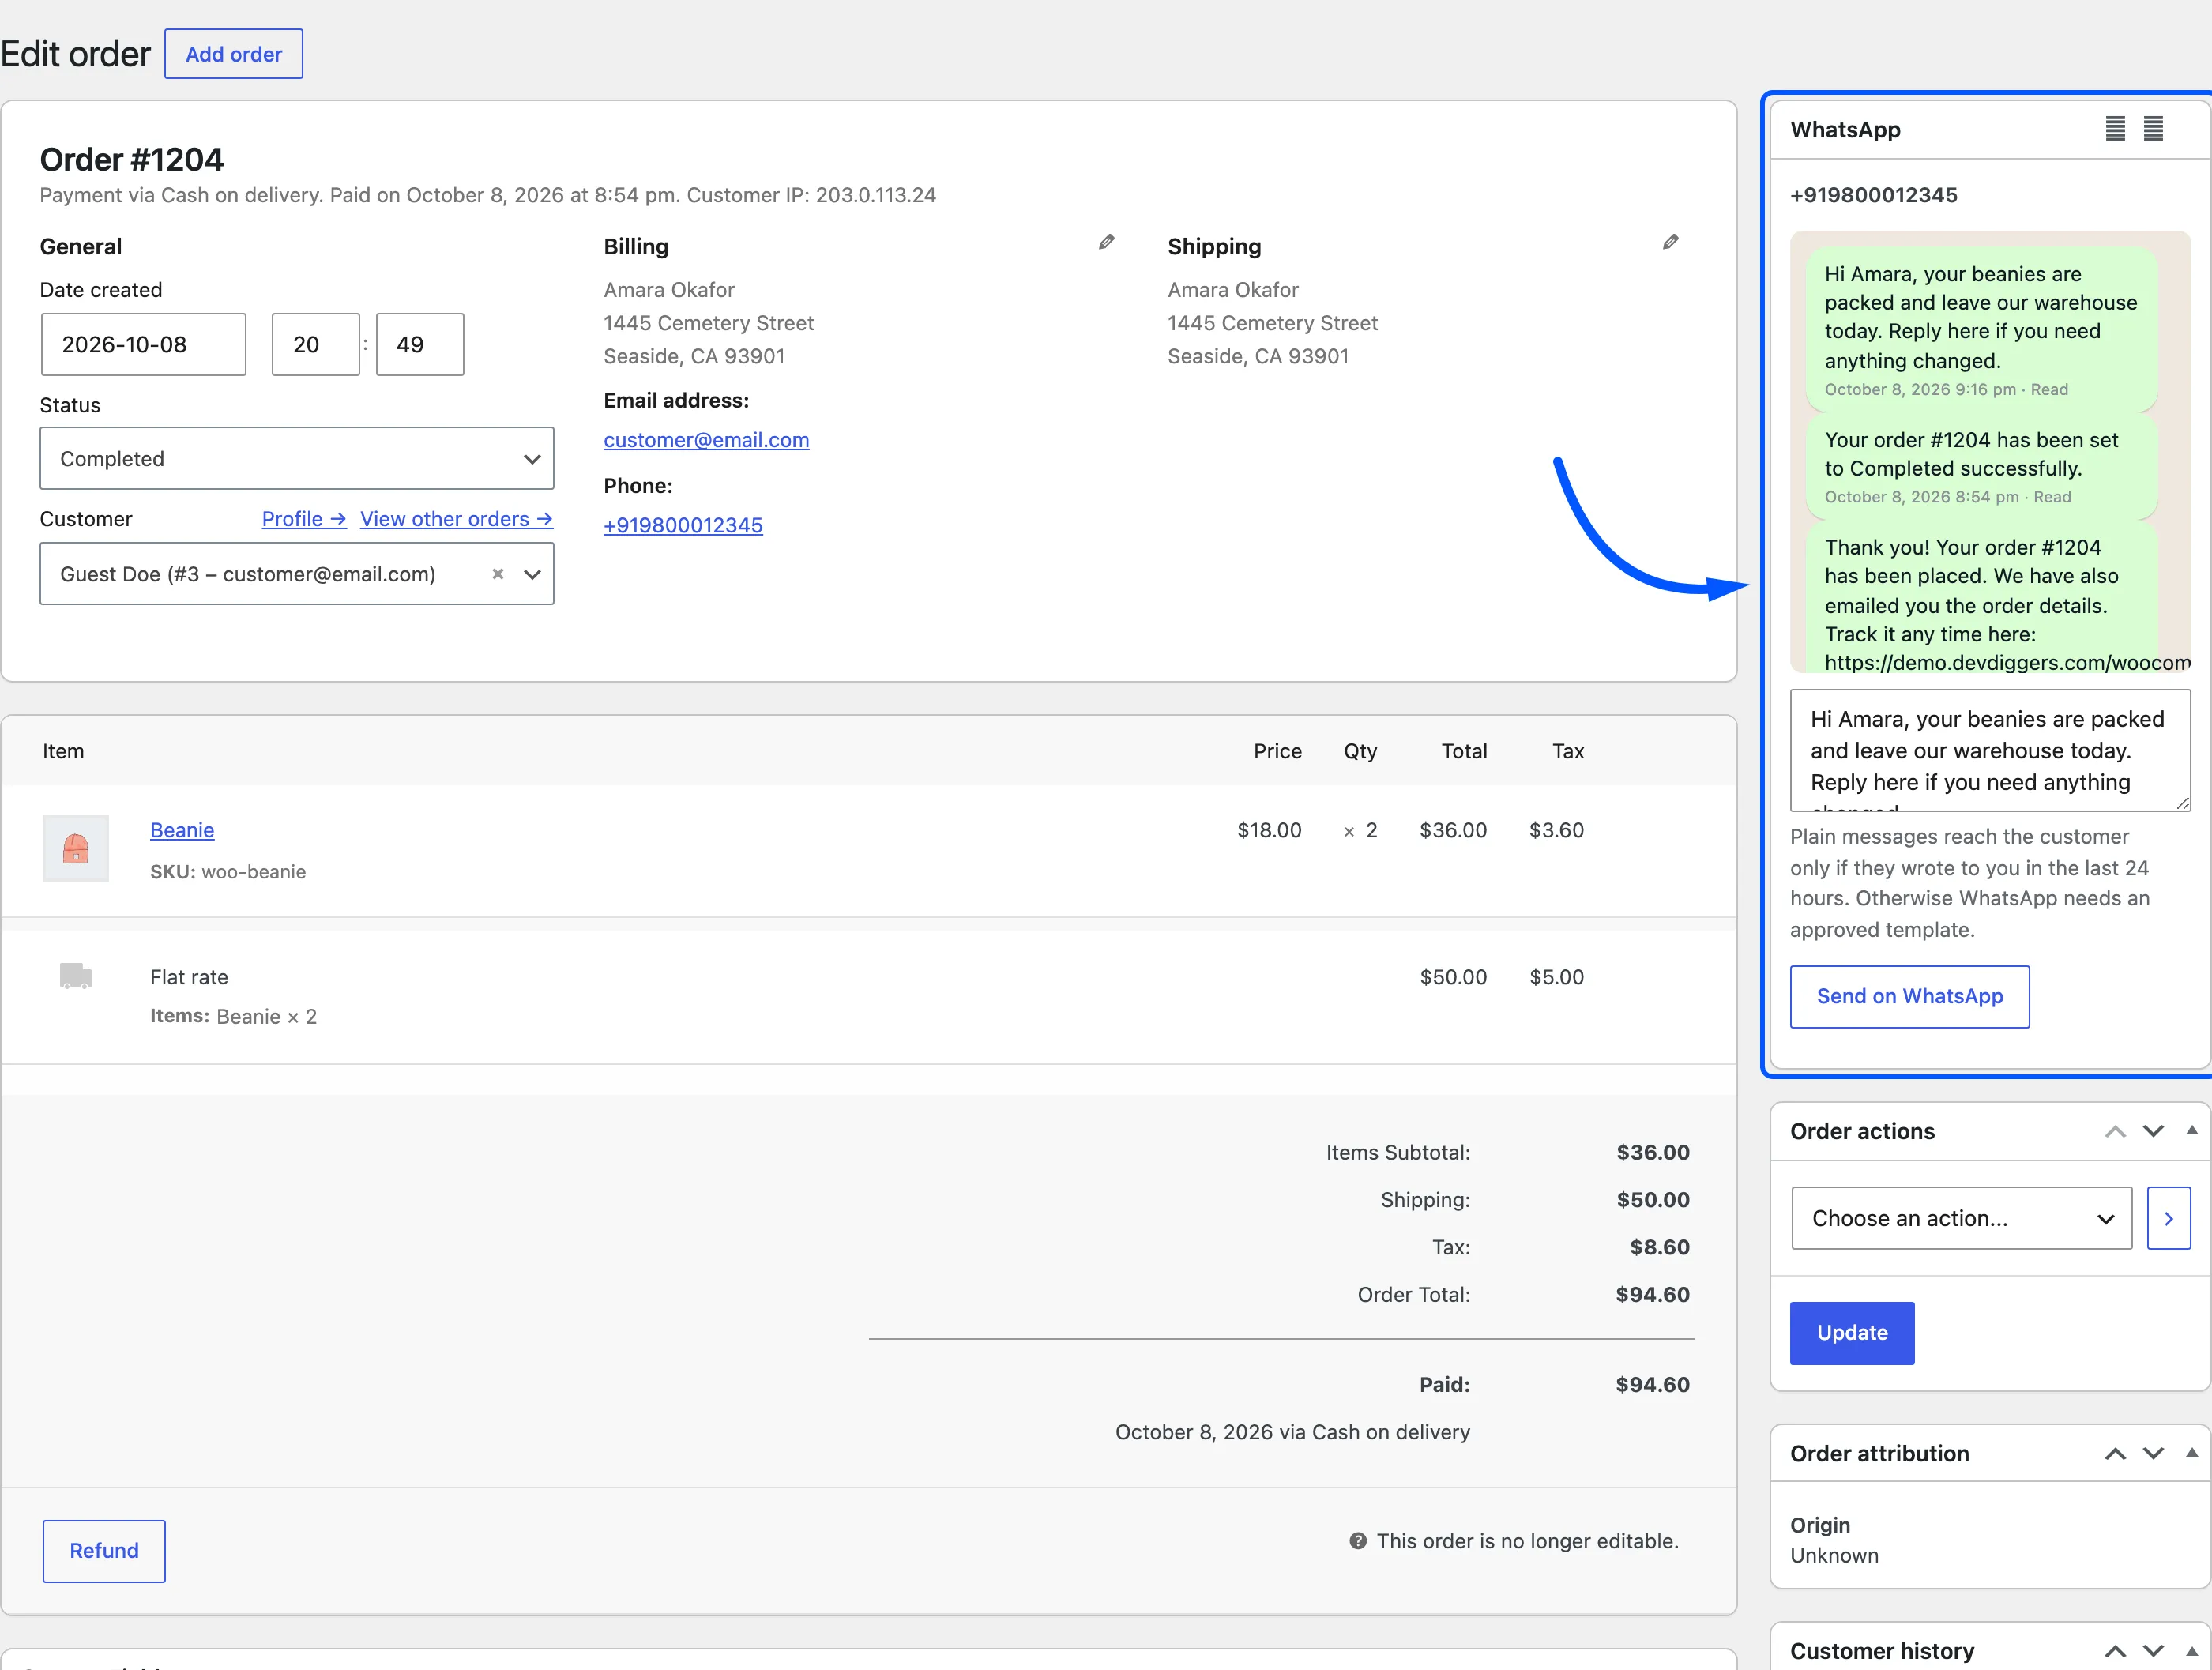Screen dimensions: 2212x1670
Task: Click the hour field showing 20
Action: [x=315, y=344]
